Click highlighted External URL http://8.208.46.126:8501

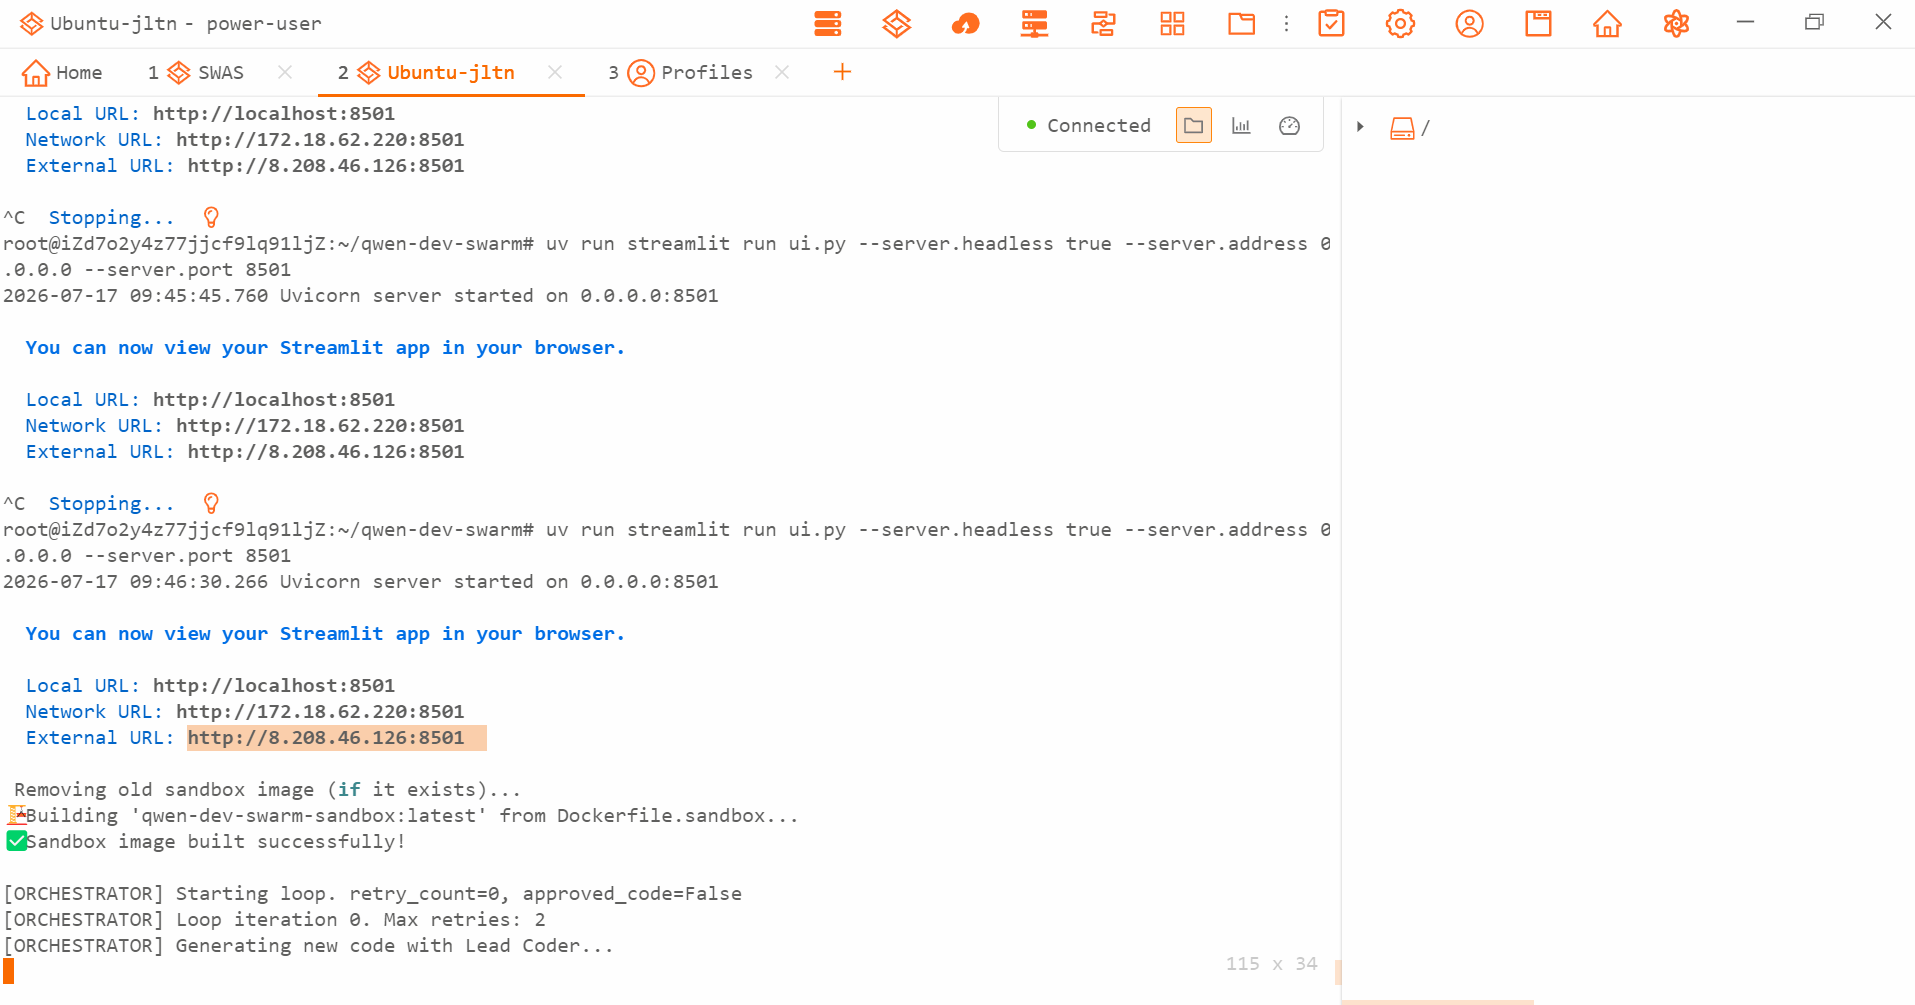pyautogui.click(x=326, y=737)
